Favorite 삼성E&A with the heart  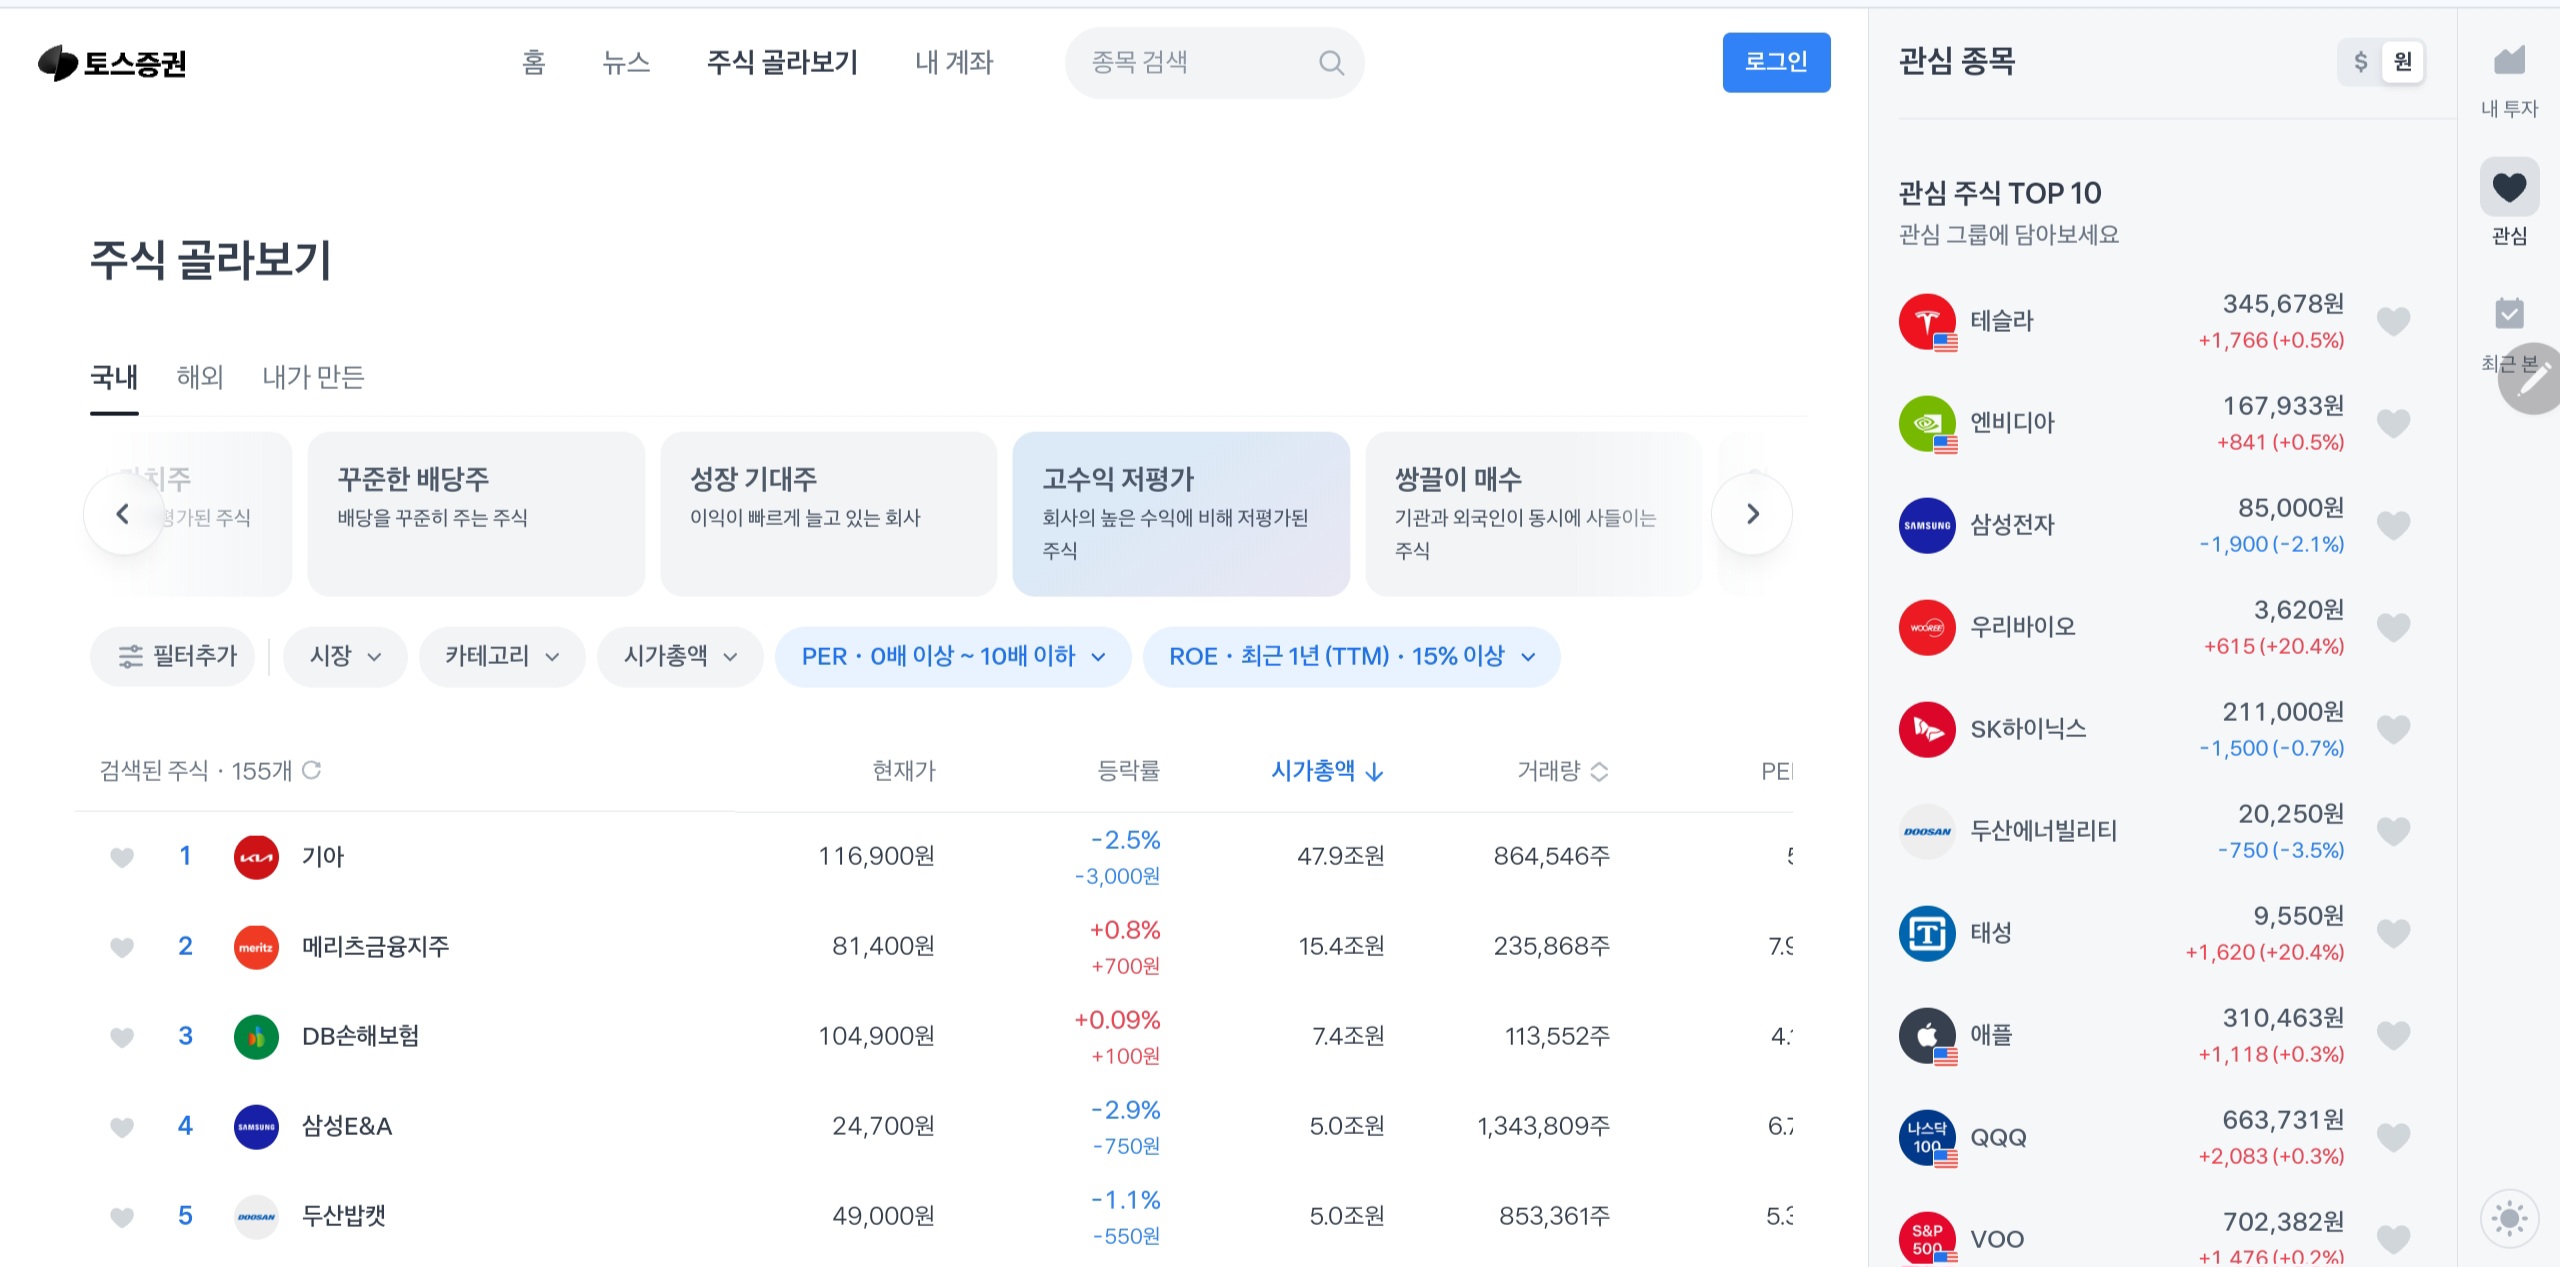tap(122, 1127)
